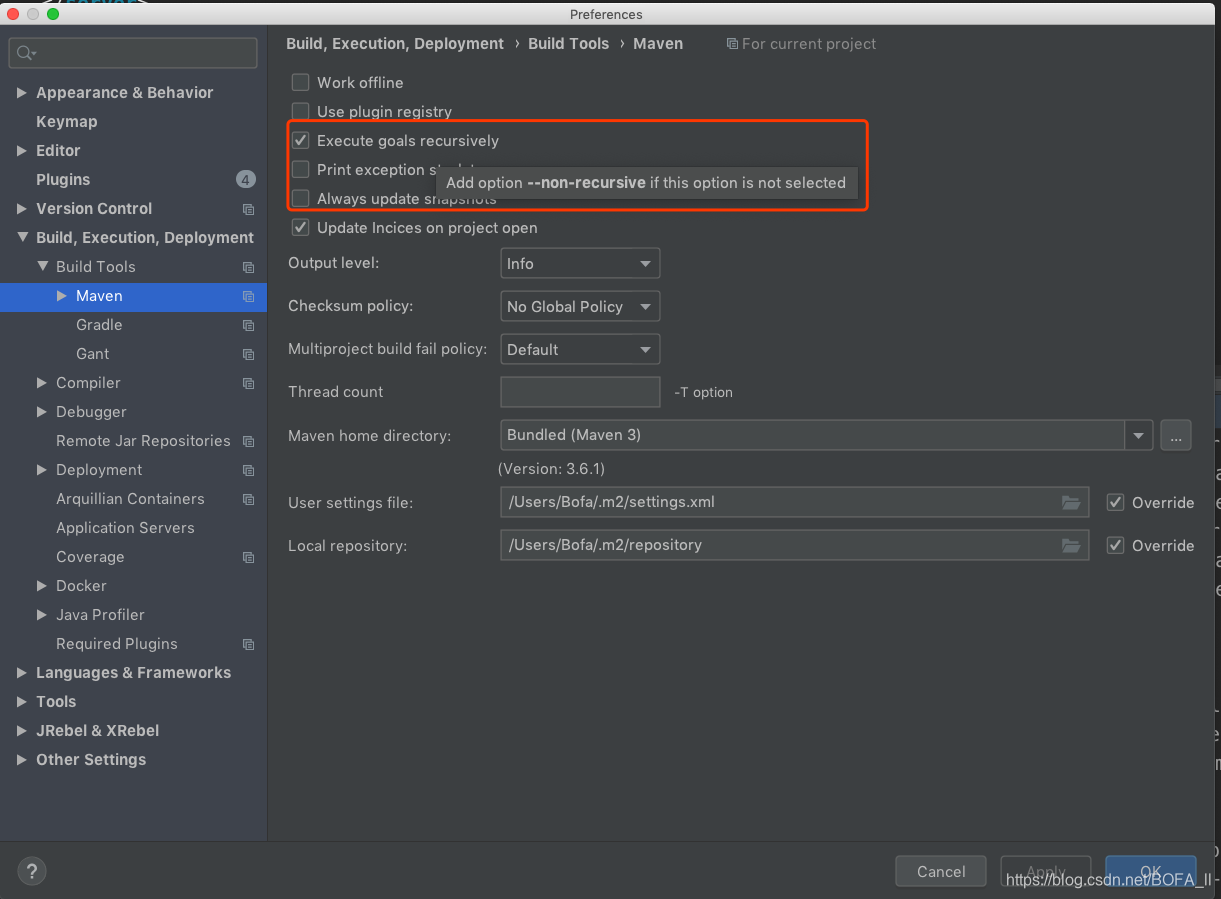The width and height of the screenshot is (1221, 899).
Task: Select Required Plugins item
Action: (117, 644)
